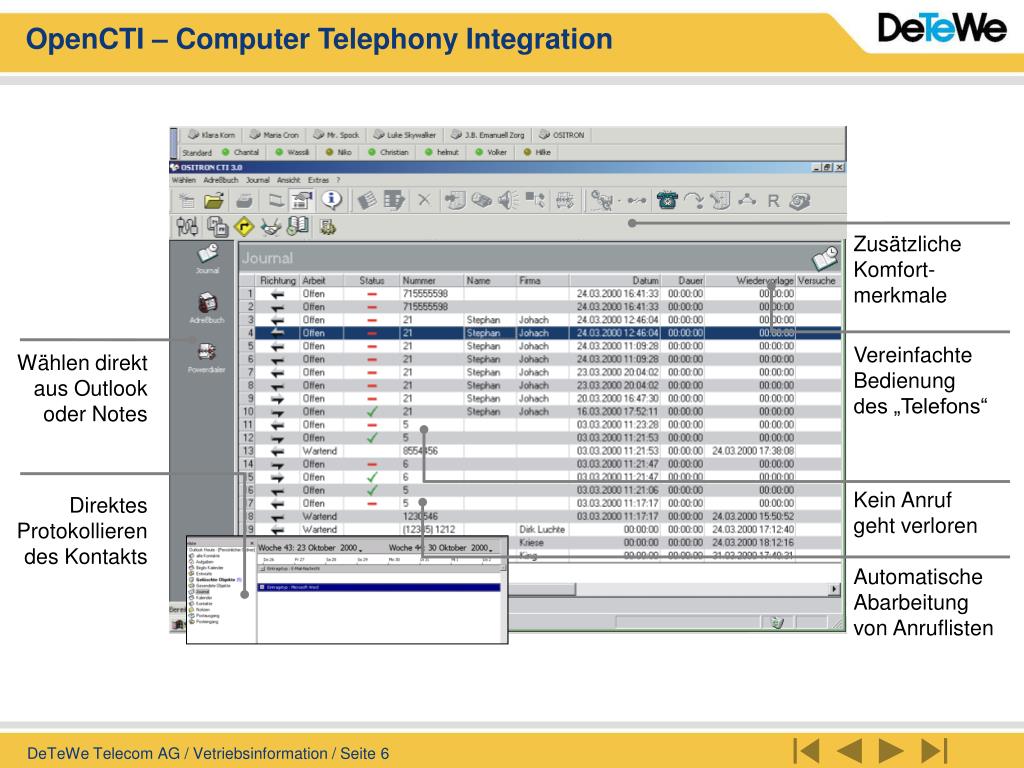This screenshot has height=768, width=1024.
Task: Click date 16.03.2000 17:52:11 in journal
Action: click(x=617, y=411)
